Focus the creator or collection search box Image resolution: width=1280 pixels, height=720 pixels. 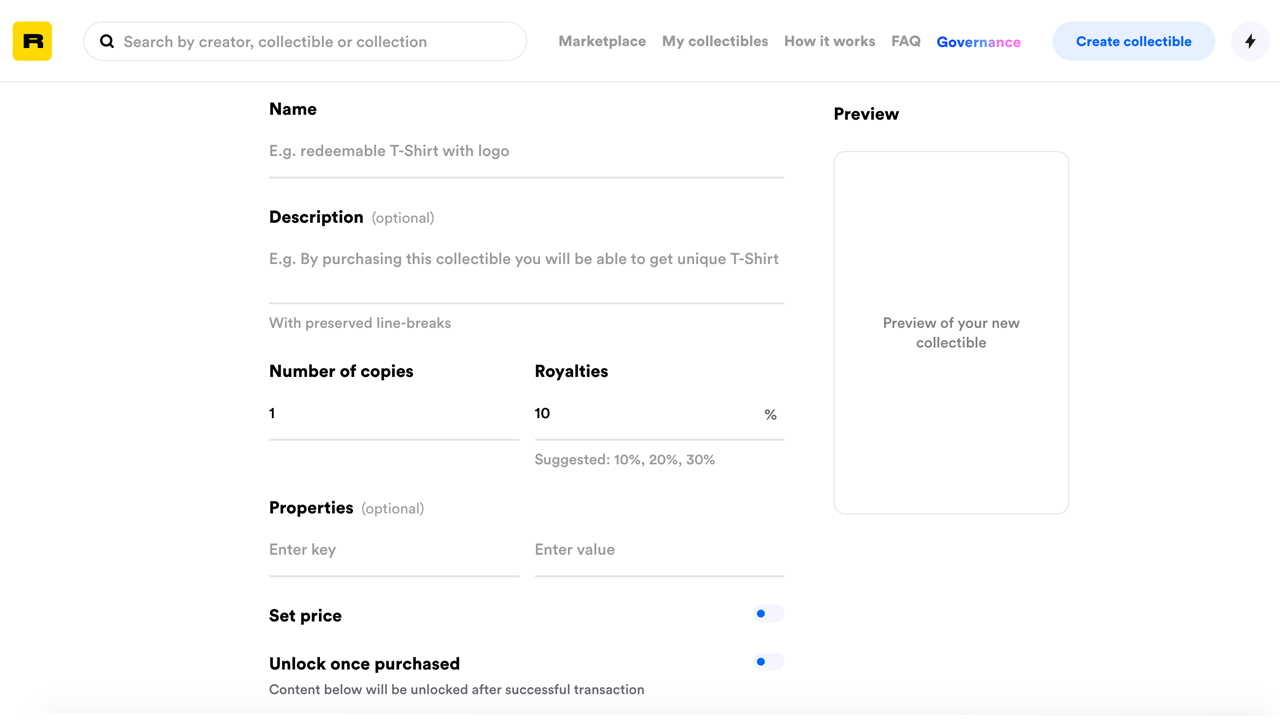pos(305,41)
